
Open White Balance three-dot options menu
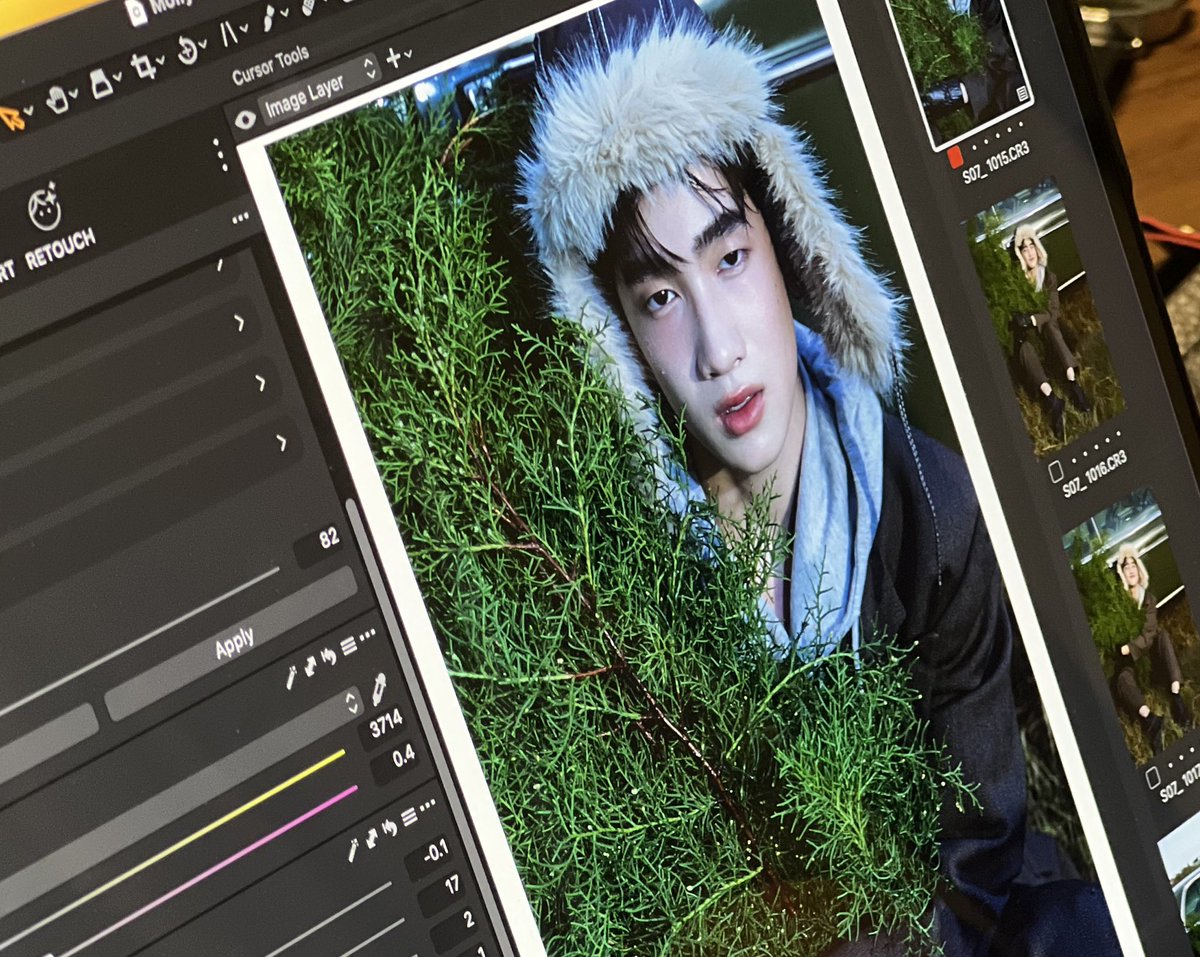tap(367, 634)
